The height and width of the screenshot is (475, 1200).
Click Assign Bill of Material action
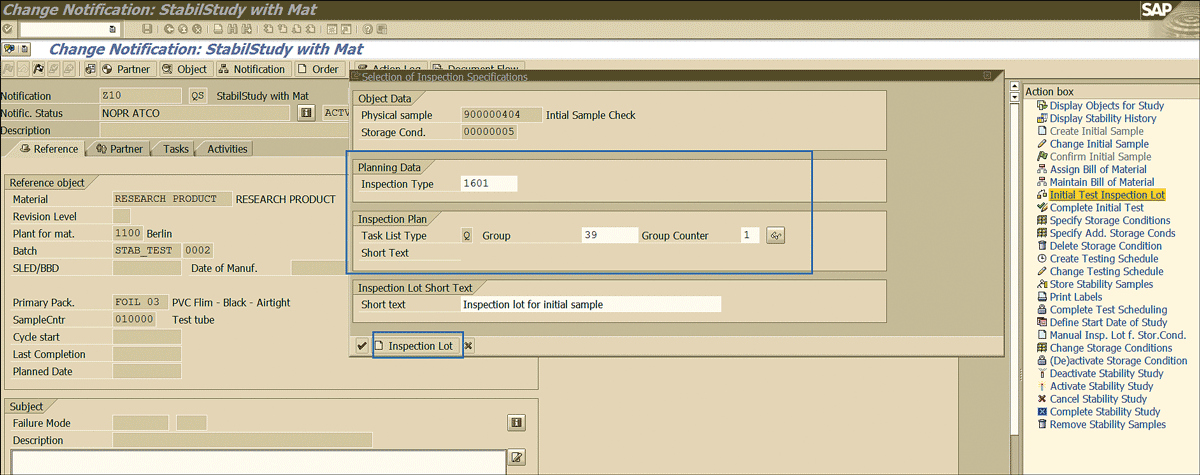coord(1098,170)
